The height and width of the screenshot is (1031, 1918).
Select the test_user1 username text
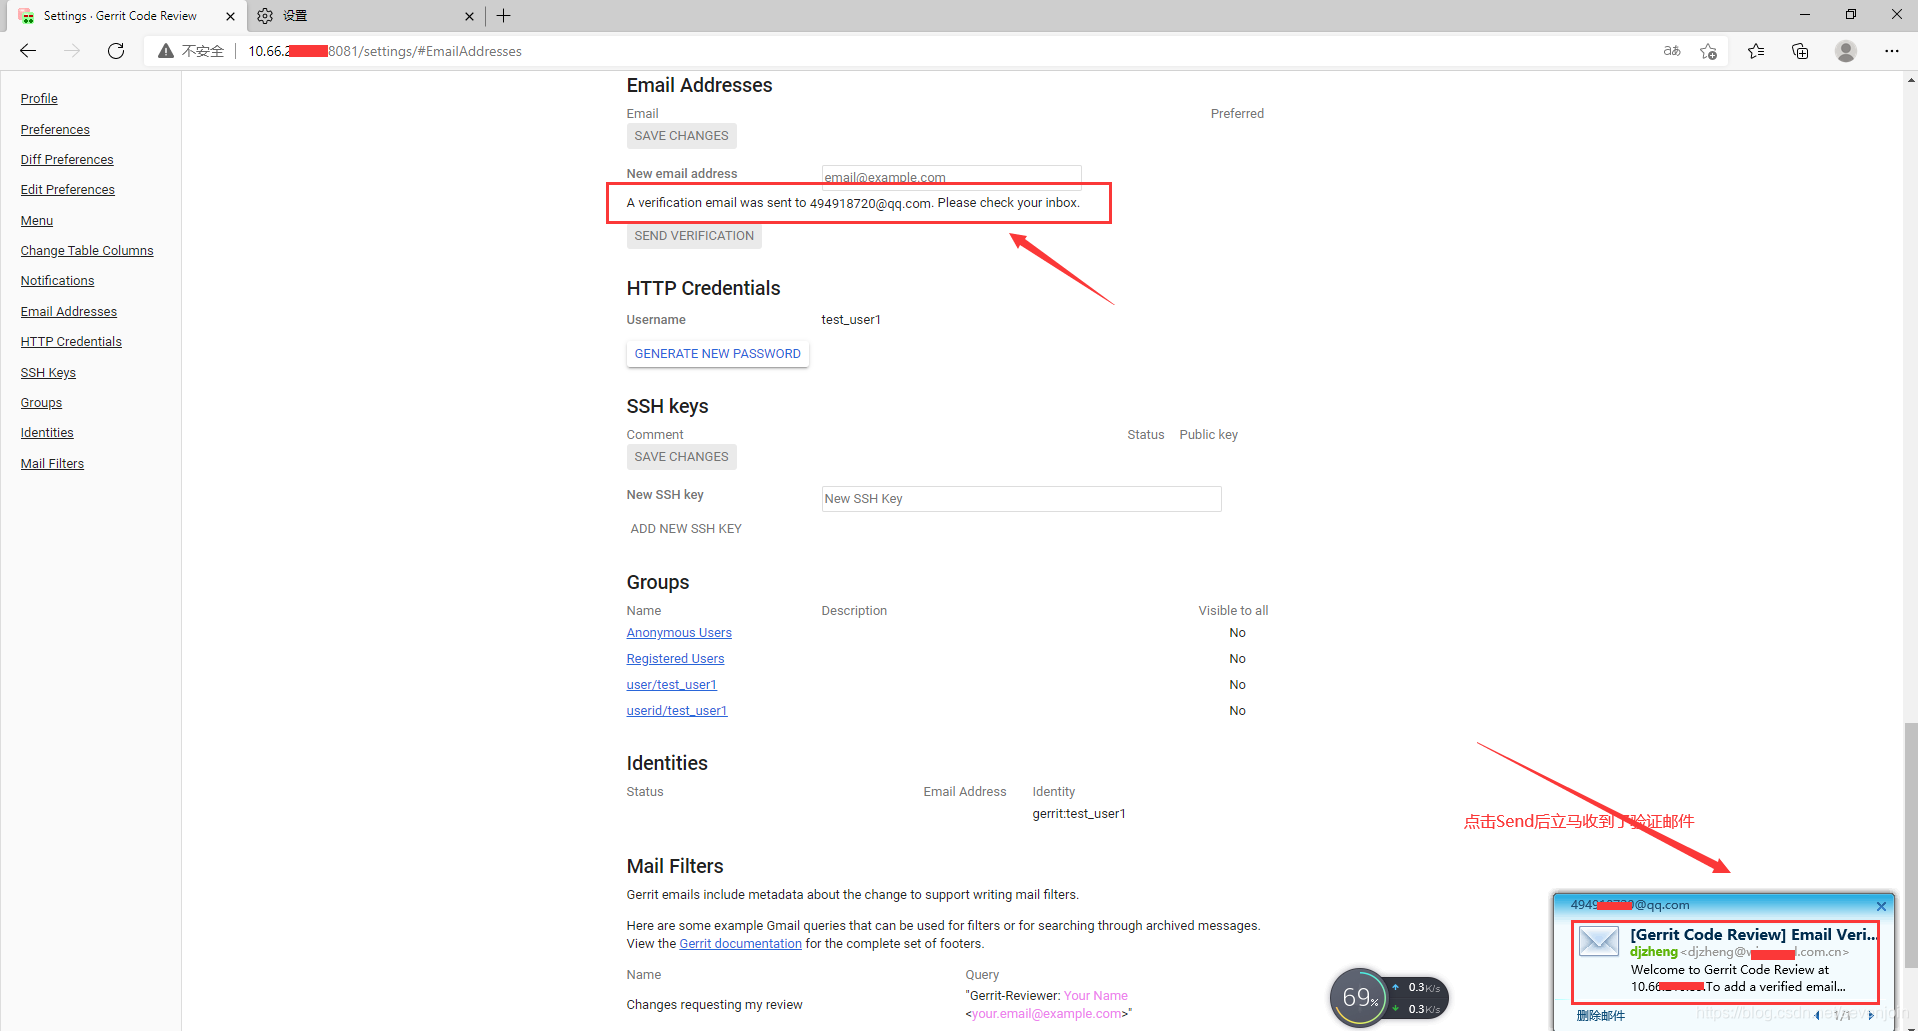pyautogui.click(x=851, y=320)
